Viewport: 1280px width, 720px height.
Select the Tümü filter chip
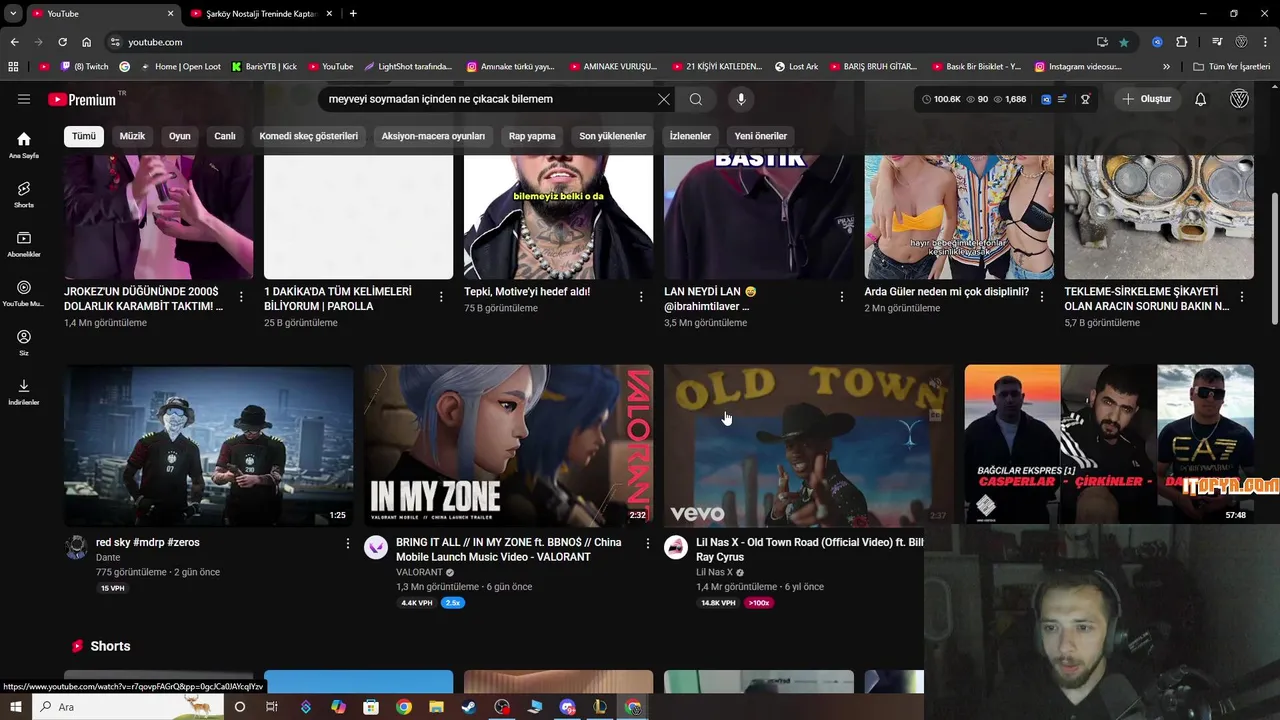[x=84, y=136]
